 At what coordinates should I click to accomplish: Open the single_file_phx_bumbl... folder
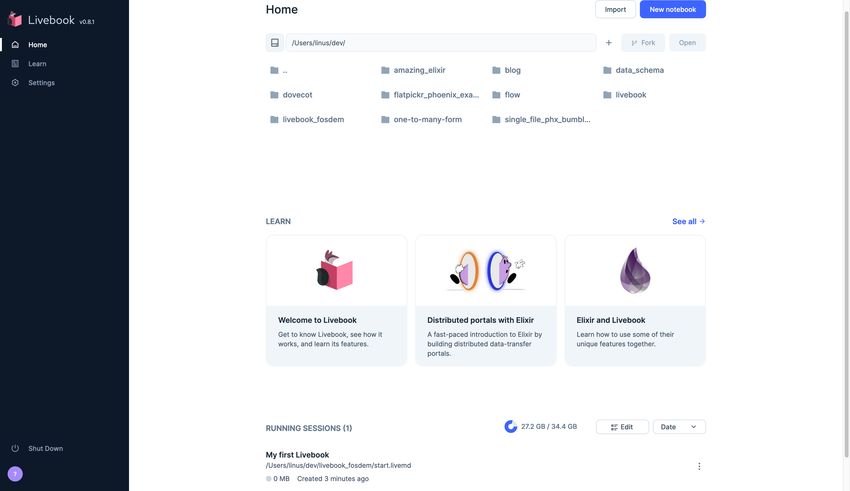[541, 119]
